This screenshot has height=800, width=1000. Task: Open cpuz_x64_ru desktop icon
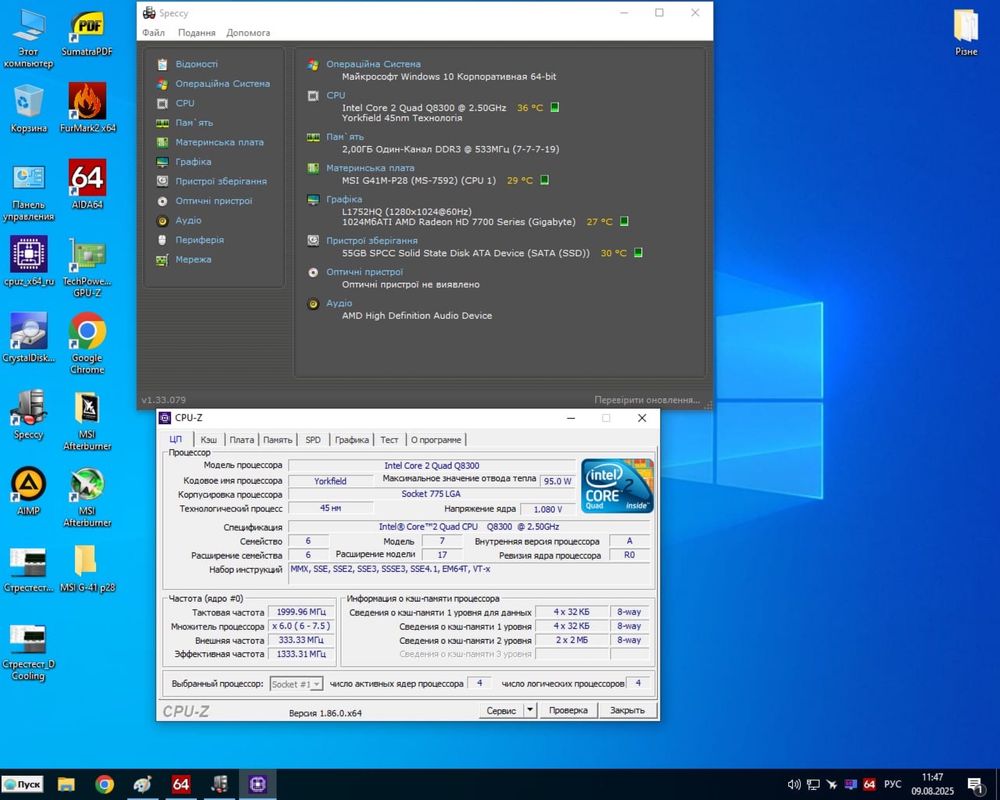click(29, 260)
